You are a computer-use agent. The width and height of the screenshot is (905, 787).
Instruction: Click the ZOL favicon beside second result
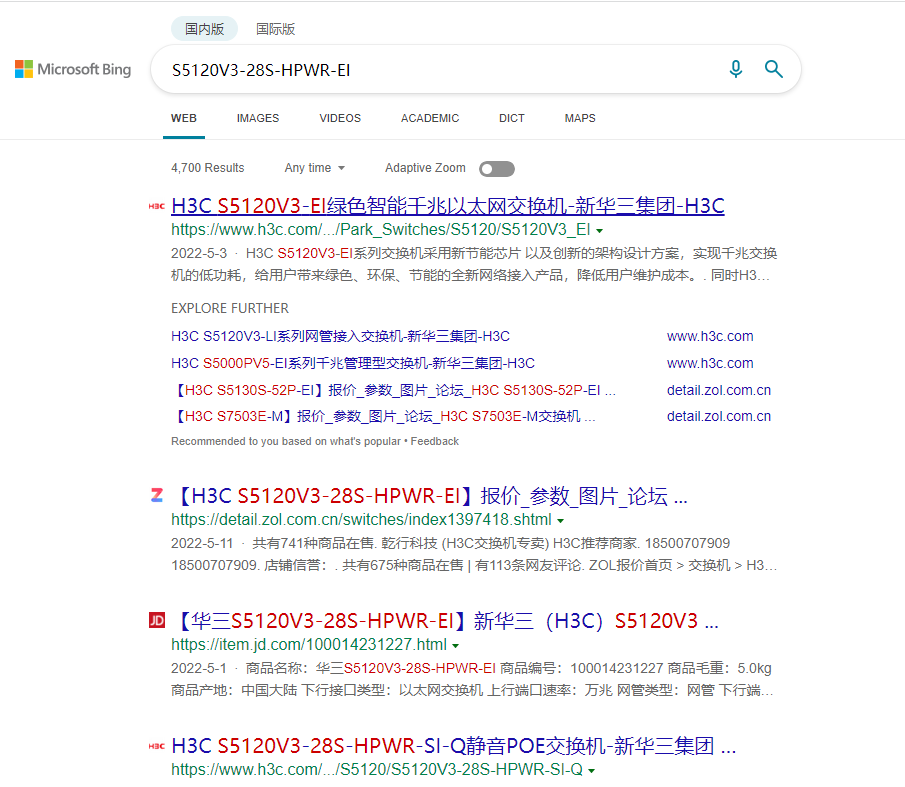coord(156,495)
